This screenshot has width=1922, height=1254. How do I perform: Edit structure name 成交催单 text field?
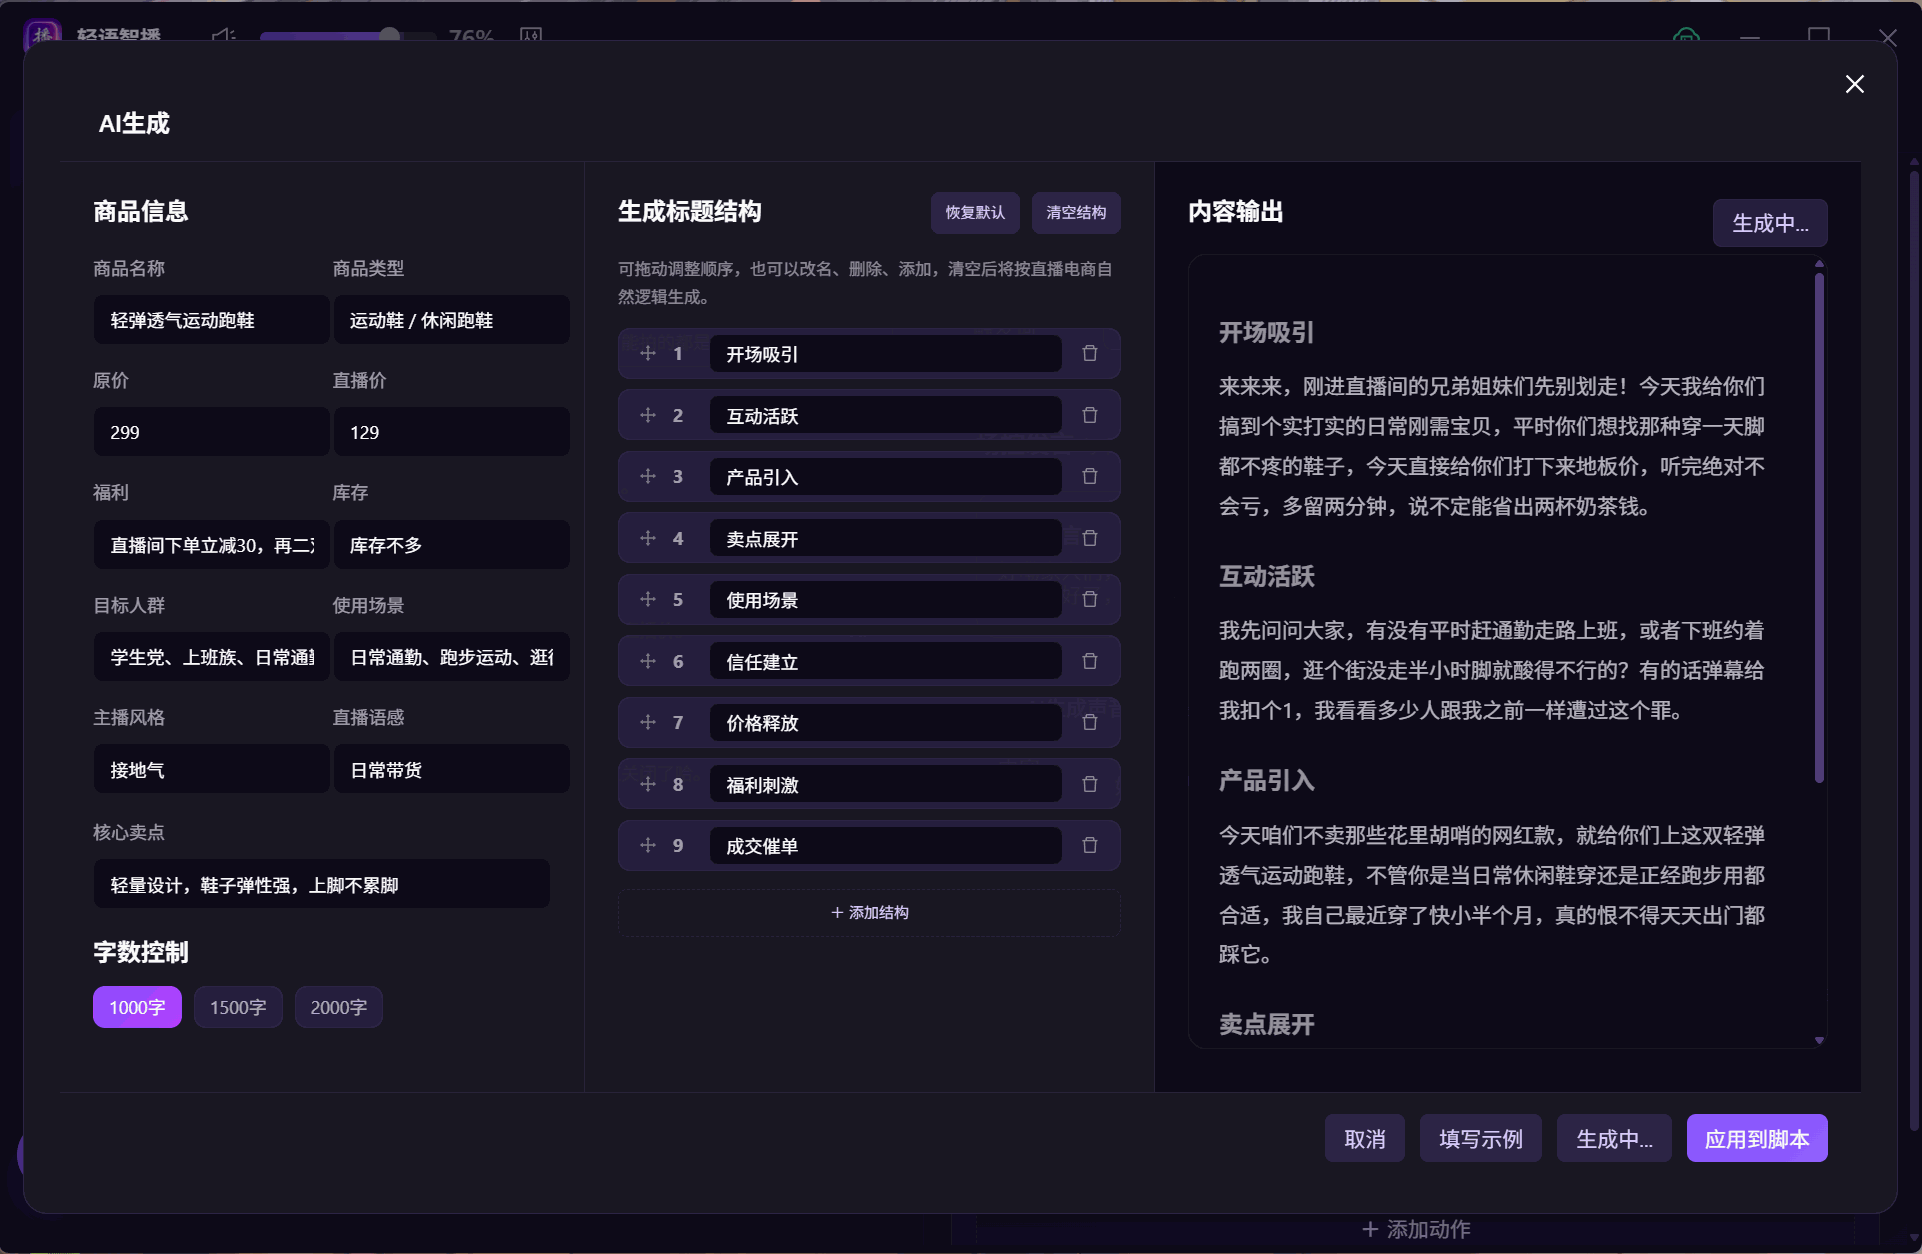pos(885,846)
